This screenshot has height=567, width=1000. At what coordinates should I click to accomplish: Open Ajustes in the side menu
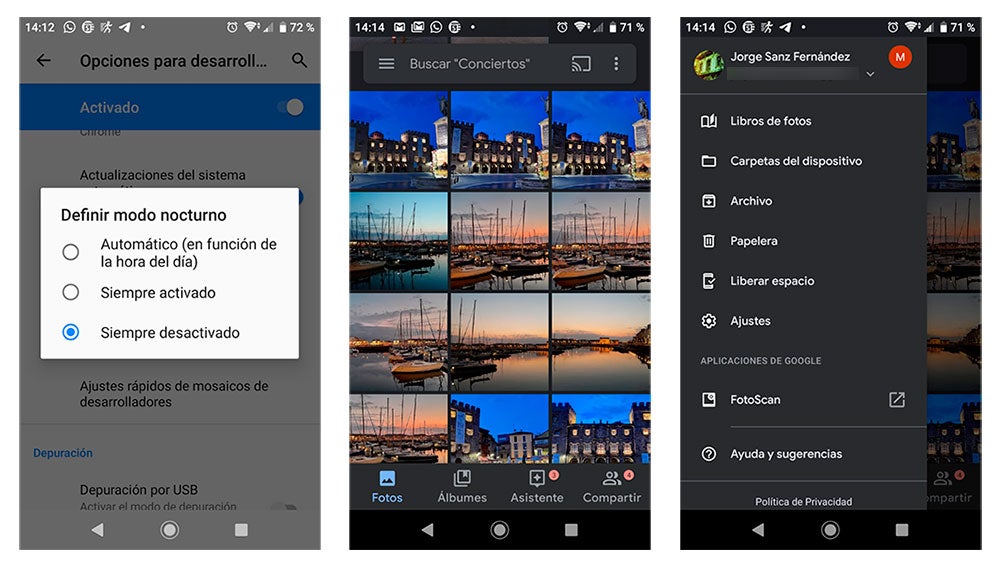click(x=750, y=321)
